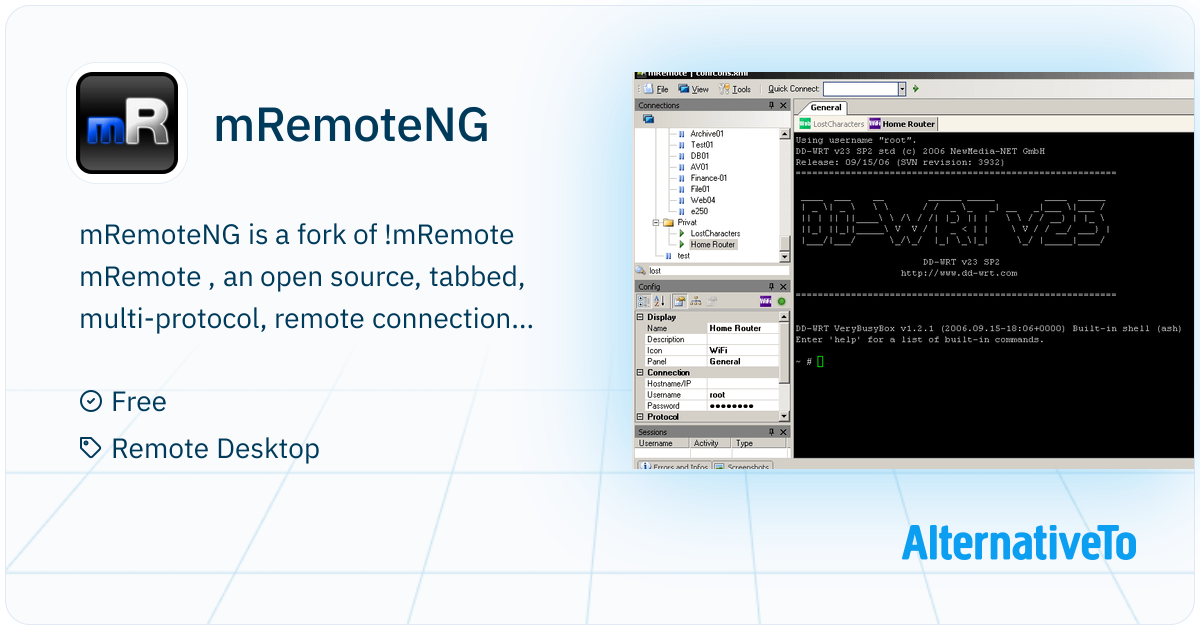
Task: Click the empty Description value field
Action: click(743, 339)
